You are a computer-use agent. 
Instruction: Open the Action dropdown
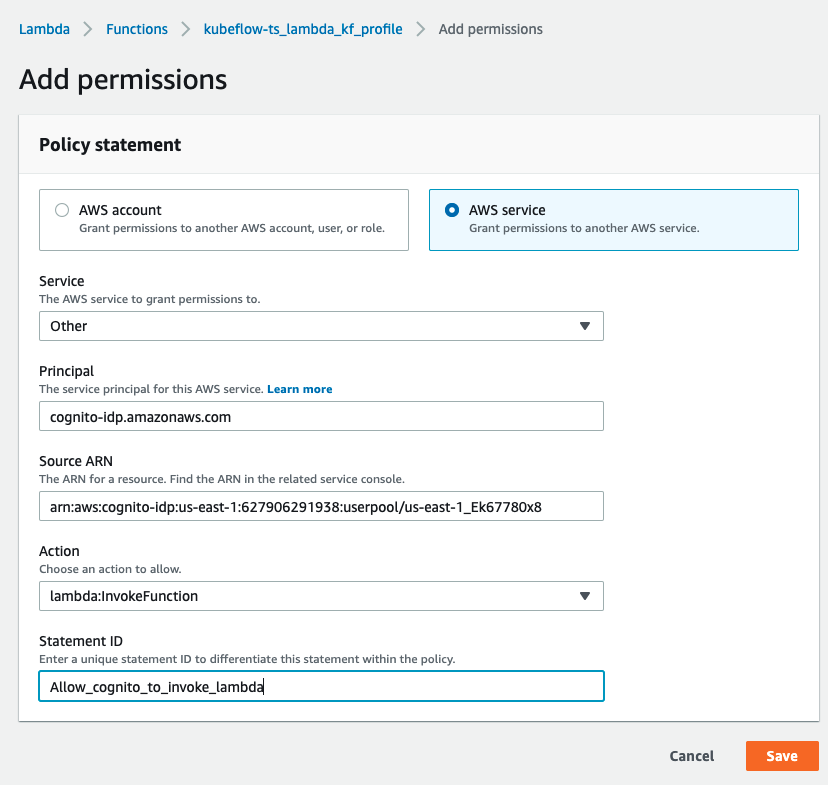(320, 596)
